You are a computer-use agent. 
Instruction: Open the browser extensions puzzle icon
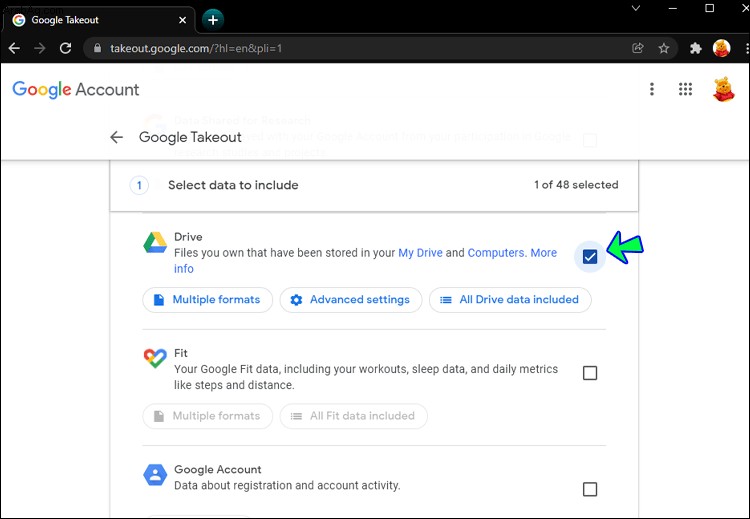point(695,48)
